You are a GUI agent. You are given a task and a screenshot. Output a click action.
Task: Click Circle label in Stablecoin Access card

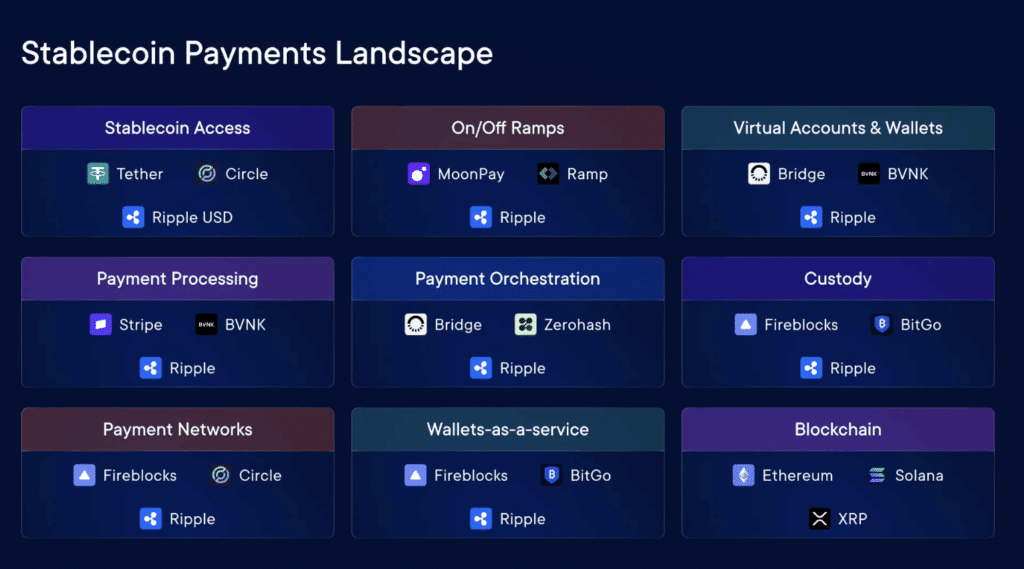pyautogui.click(x=246, y=174)
